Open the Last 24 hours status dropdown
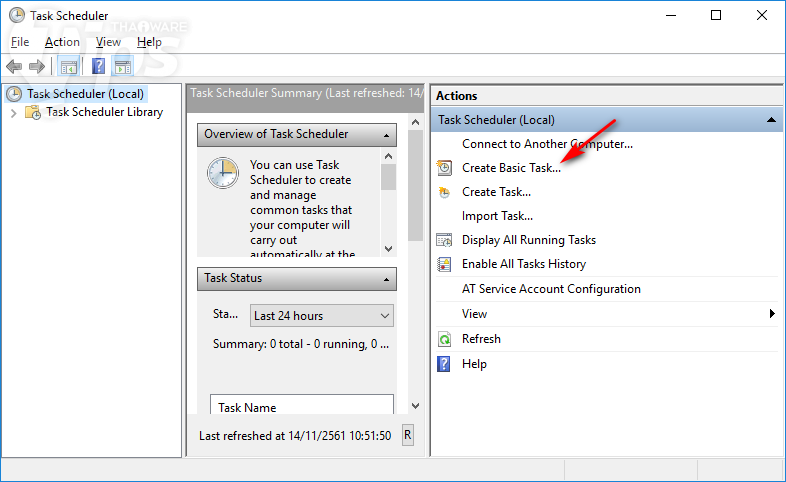Viewport: 786px width, 482px height. pos(321,316)
